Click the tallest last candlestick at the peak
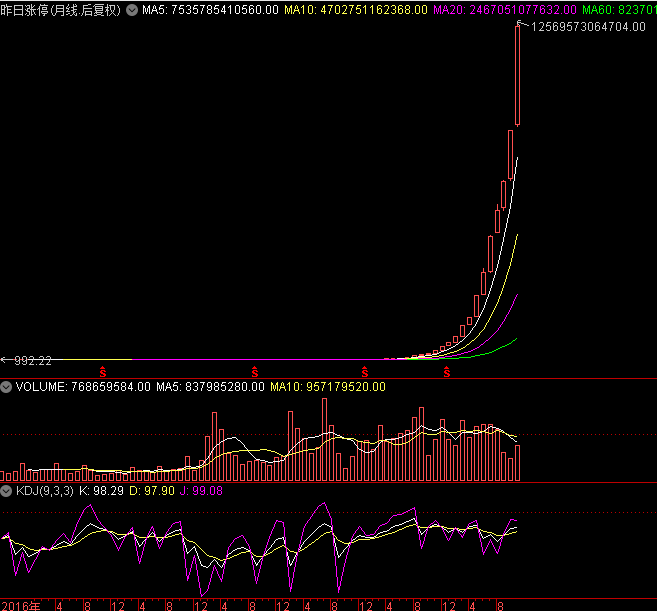 [x=517, y=75]
